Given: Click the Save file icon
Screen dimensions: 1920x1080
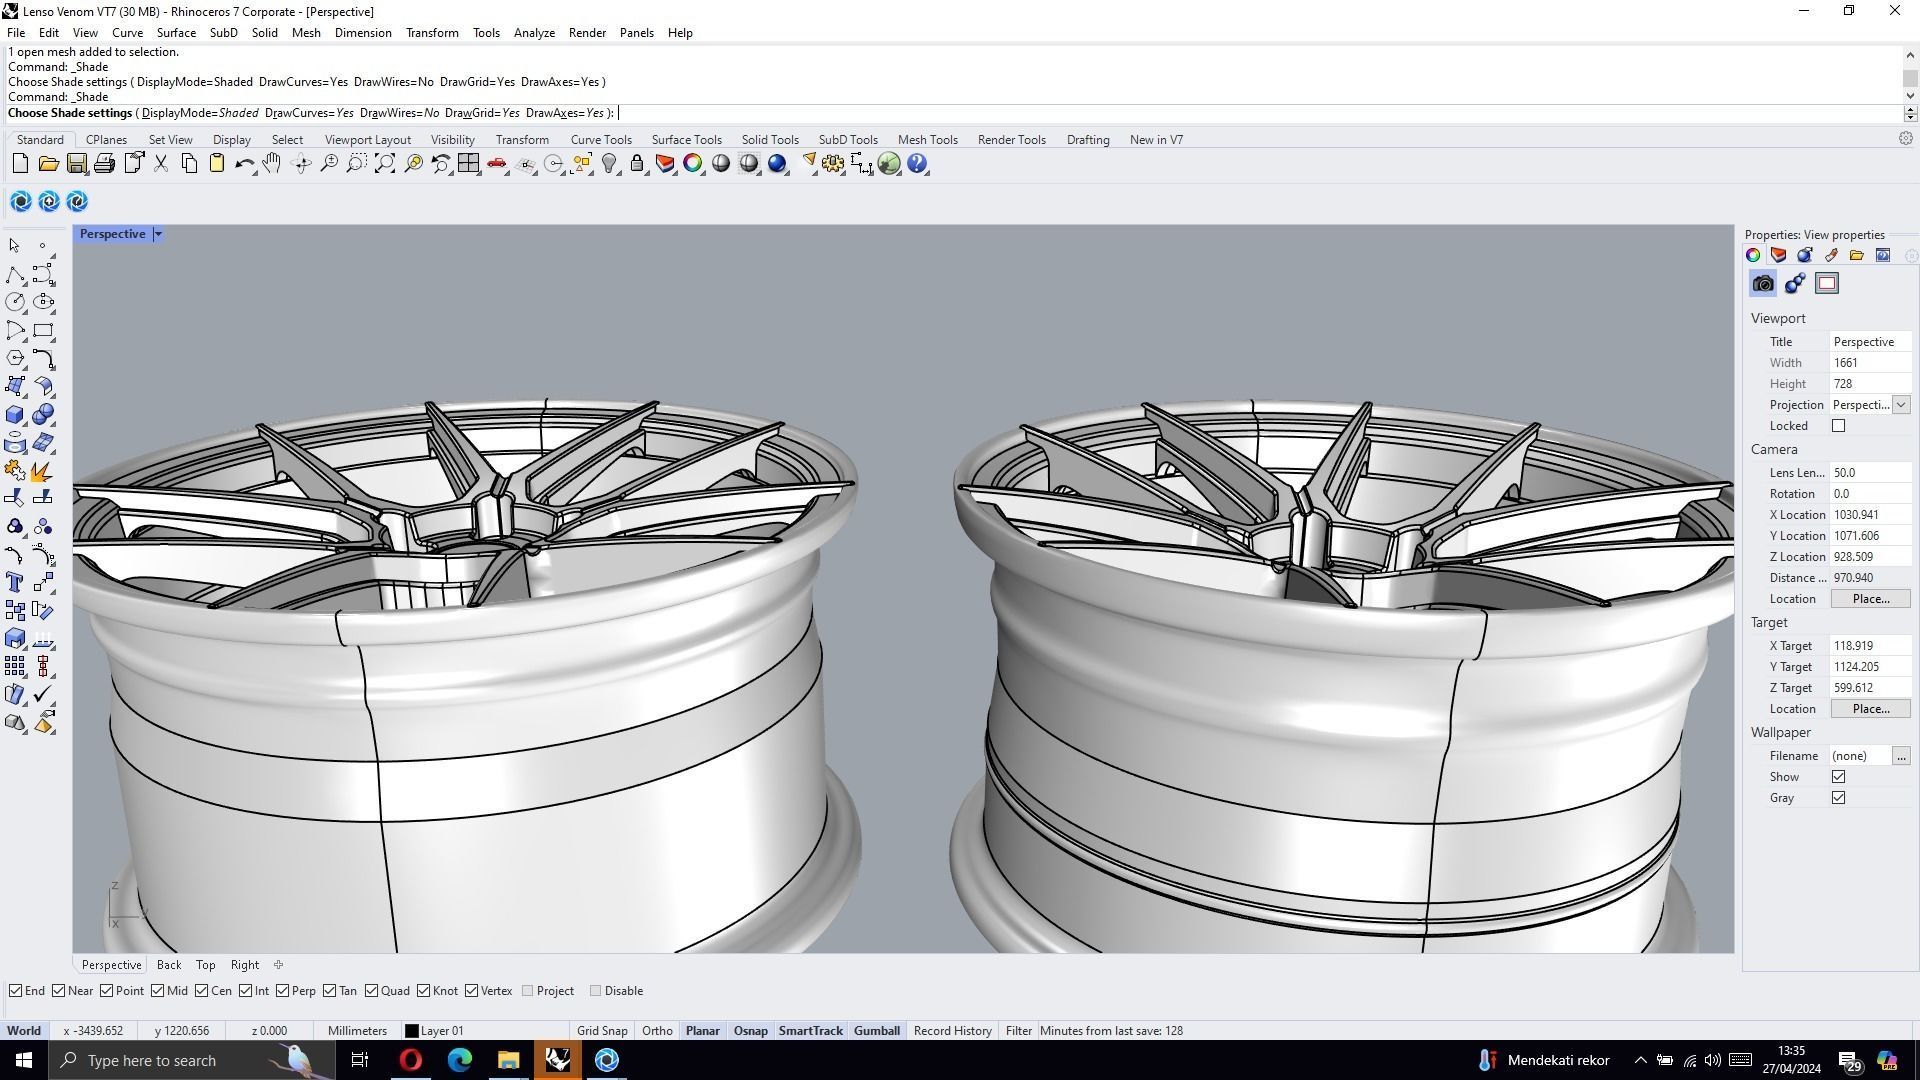Looking at the screenshot, I should [77, 164].
